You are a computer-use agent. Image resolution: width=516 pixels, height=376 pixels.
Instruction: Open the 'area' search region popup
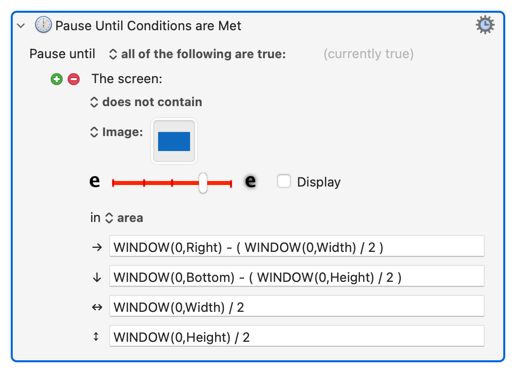click(124, 218)
